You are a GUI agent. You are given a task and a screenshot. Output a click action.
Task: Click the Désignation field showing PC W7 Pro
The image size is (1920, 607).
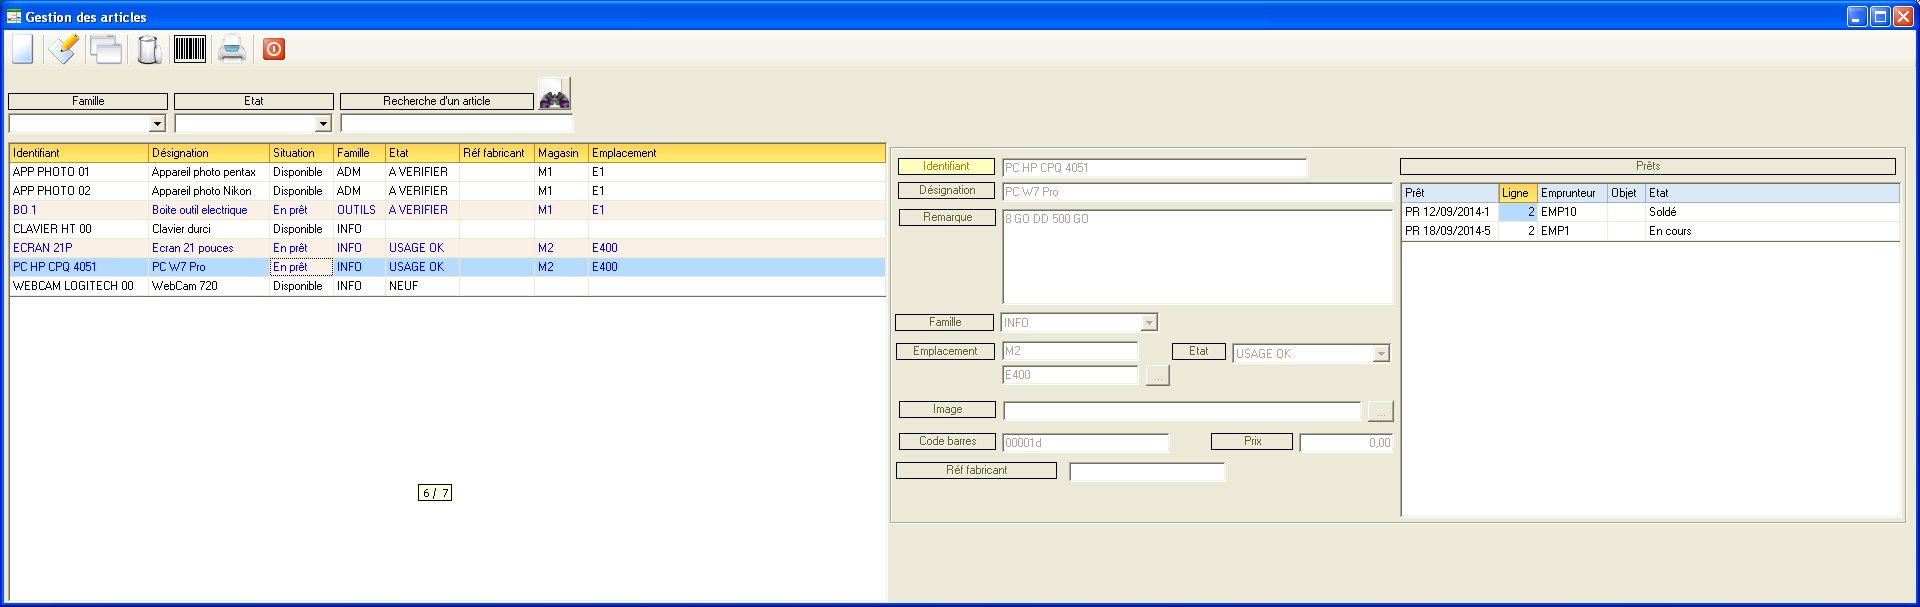click(x=1197, y=192)
